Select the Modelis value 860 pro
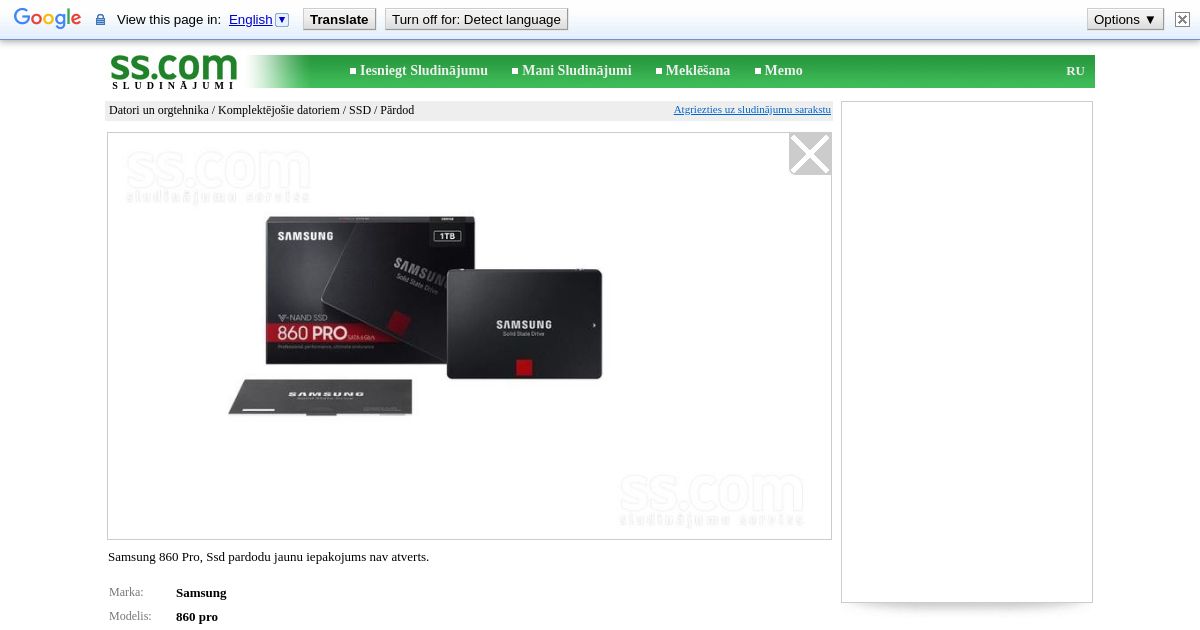Screen dimensions: 1200x630 coord(197,617)
